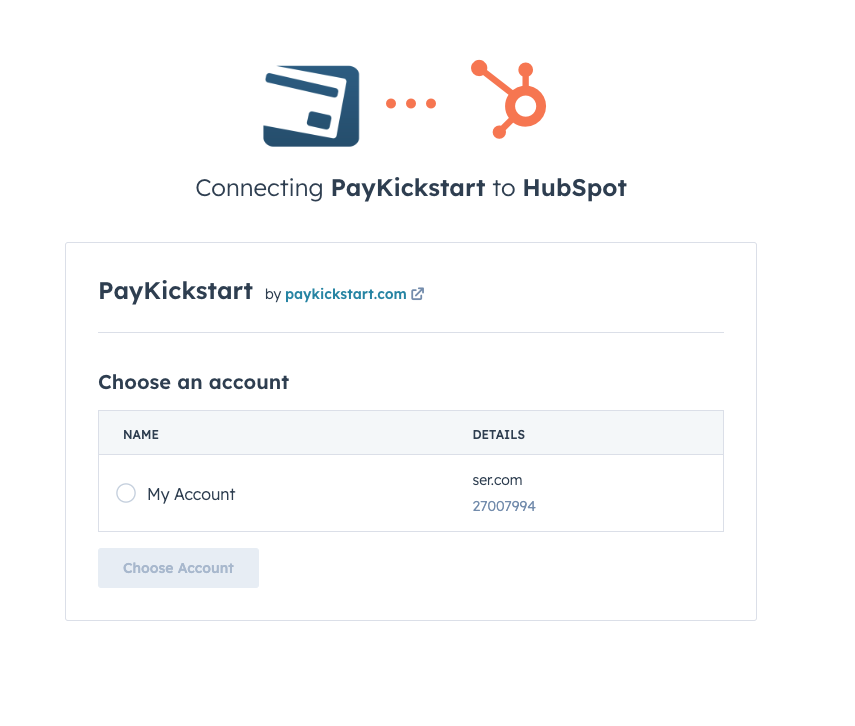The height and width of the screenshot is (726, 855).
Task: Click the word to in the page heading
Action: (x=504, y=188)
